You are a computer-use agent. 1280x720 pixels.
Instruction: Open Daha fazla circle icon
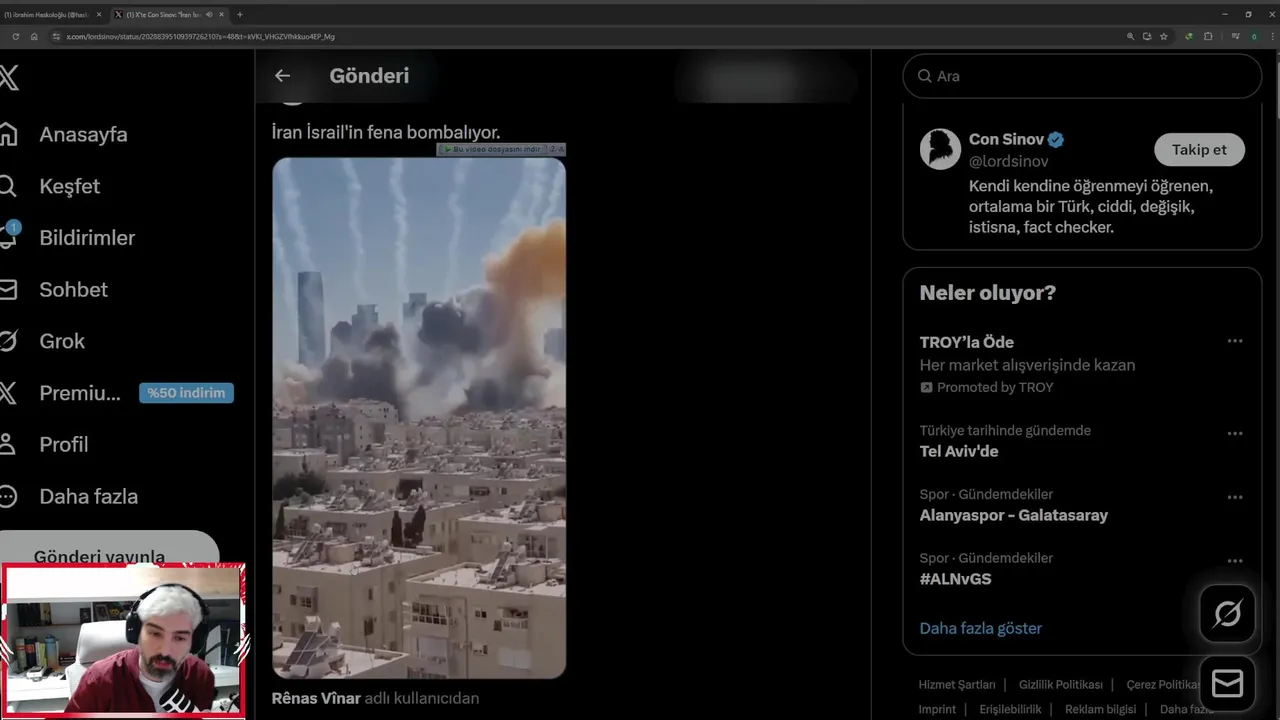8,496
